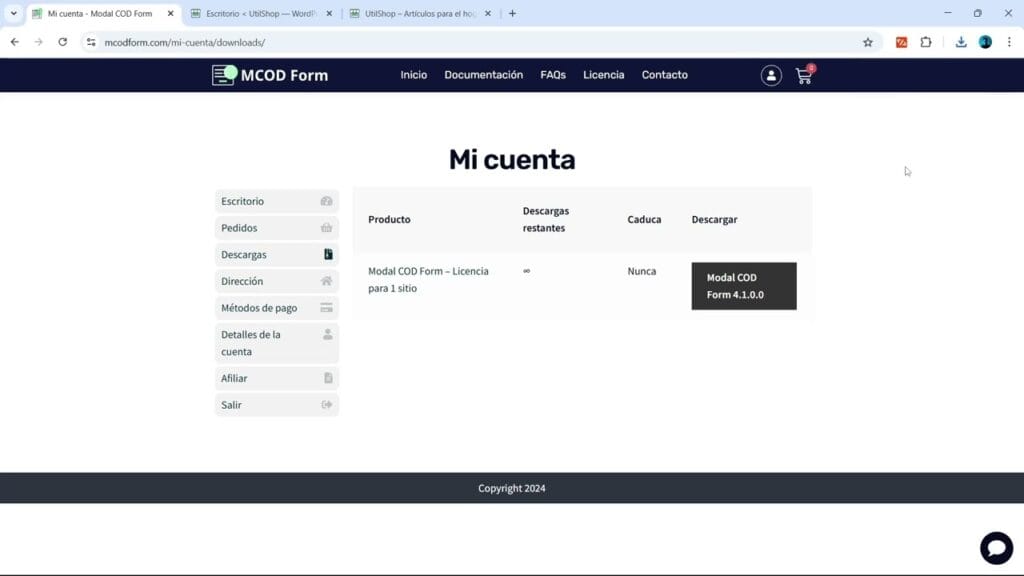
Task: Close the UtilShop Artículos tab
Action: coord(488,13)
